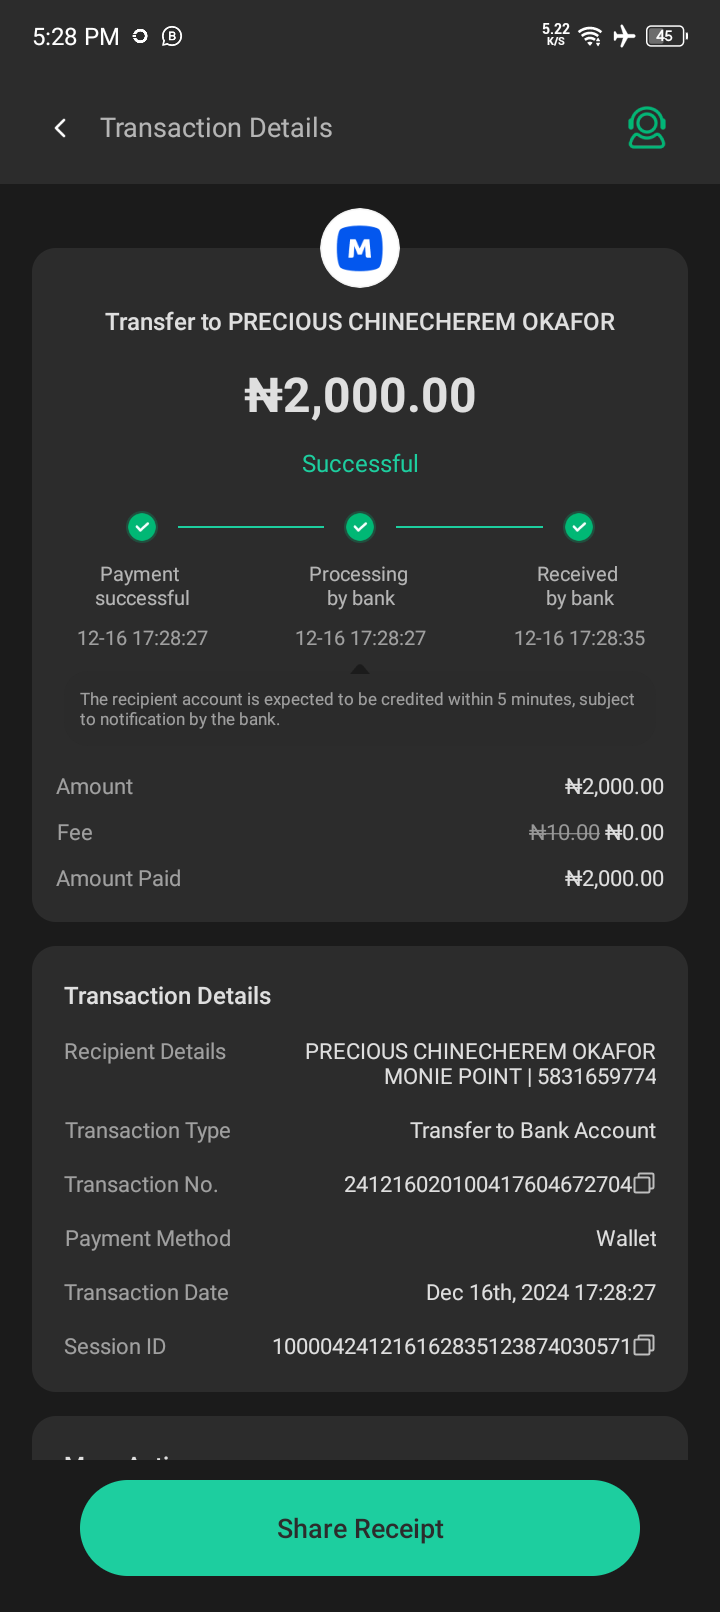Copy the Transaction No. value
The height and width of the screenshot is (1612, 720).
[x=645, y=1184]
